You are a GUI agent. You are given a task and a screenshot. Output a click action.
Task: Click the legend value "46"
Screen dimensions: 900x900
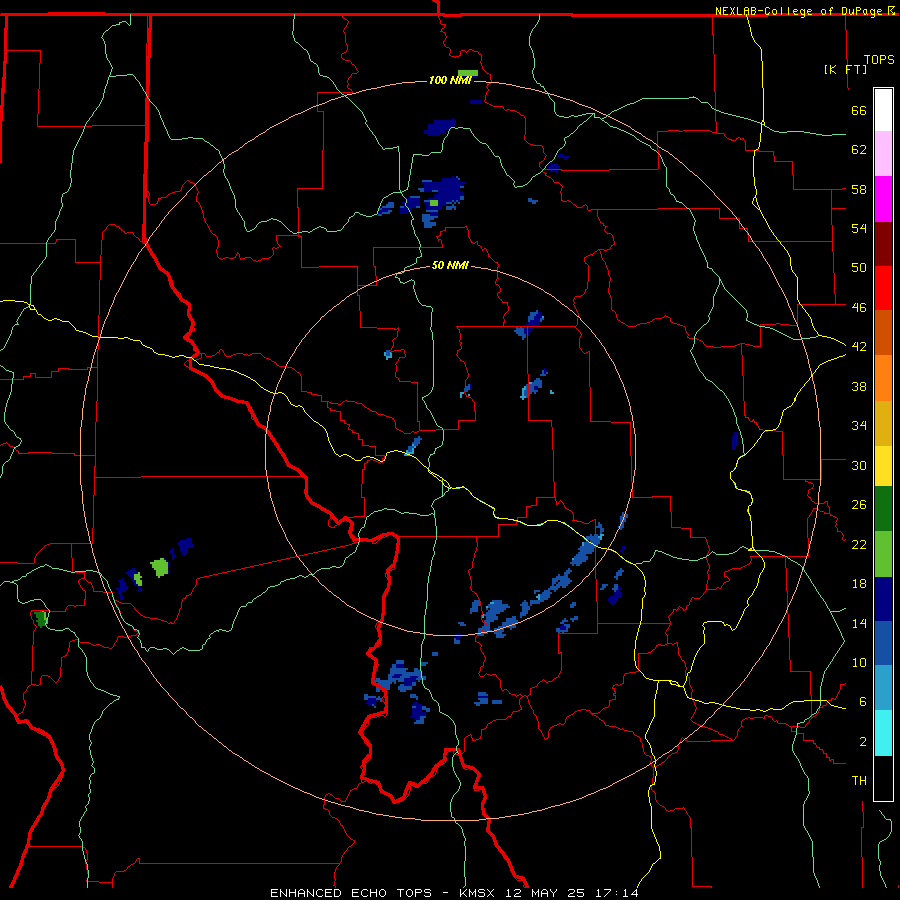859,308
